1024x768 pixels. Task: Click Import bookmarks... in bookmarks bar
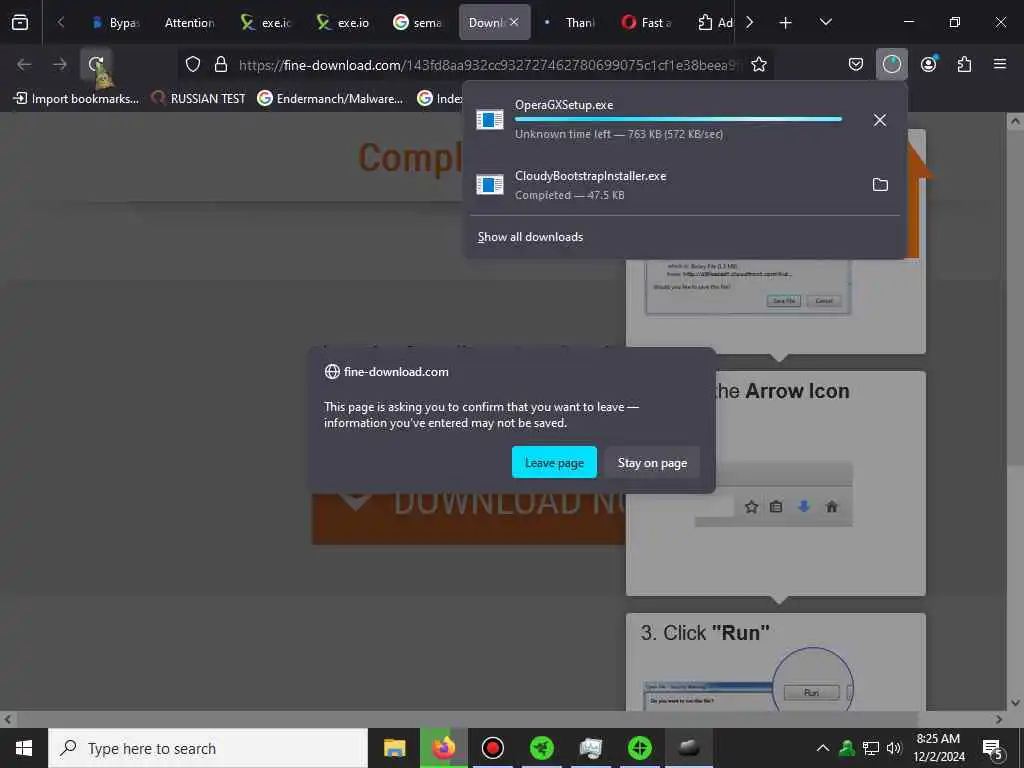76,99
